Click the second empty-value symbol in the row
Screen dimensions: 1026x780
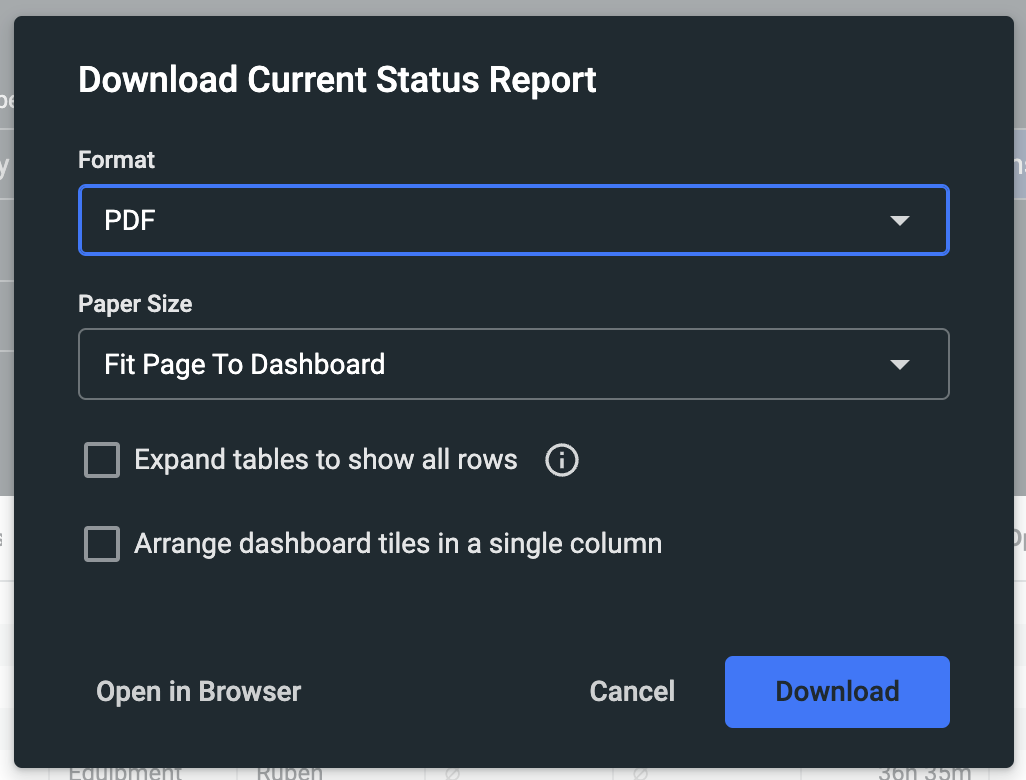pyautogui.click(x=640, y=774)
